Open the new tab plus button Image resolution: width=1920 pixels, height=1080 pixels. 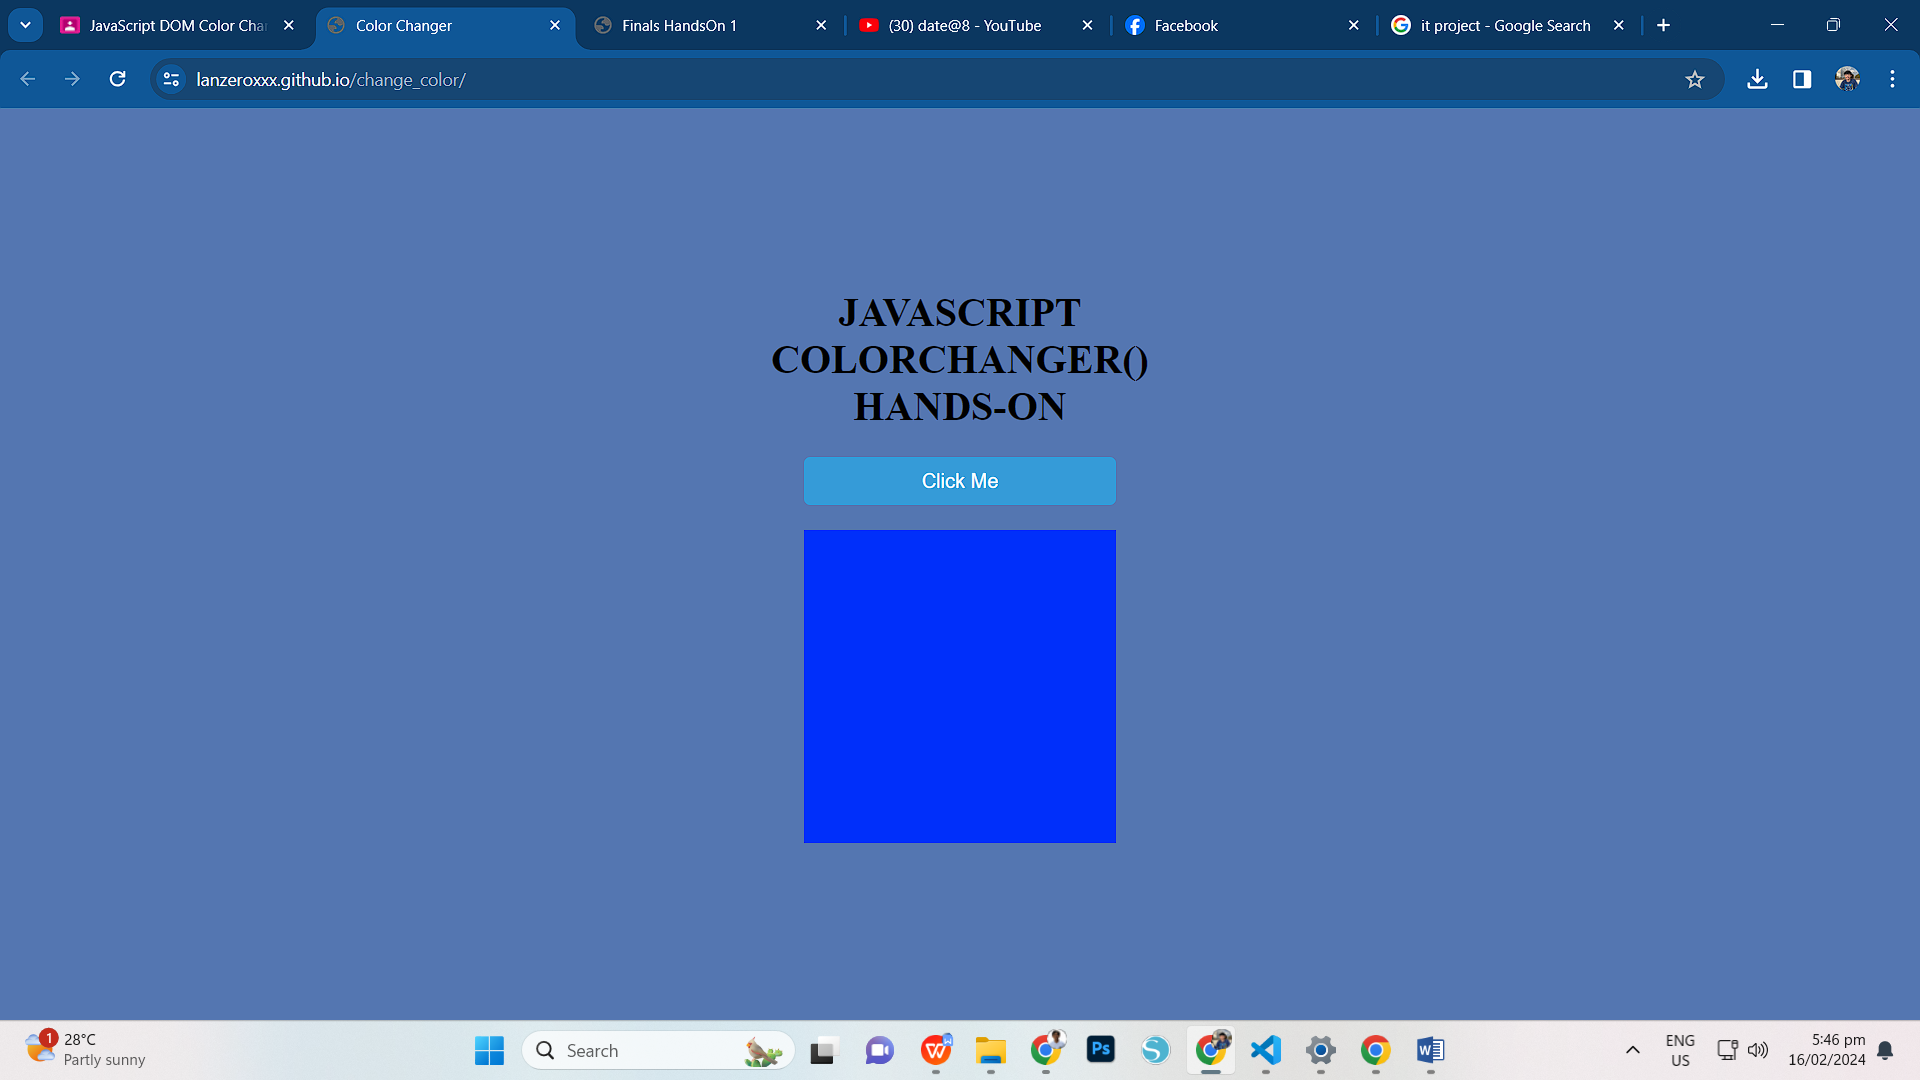click(x=1663, y=25)
